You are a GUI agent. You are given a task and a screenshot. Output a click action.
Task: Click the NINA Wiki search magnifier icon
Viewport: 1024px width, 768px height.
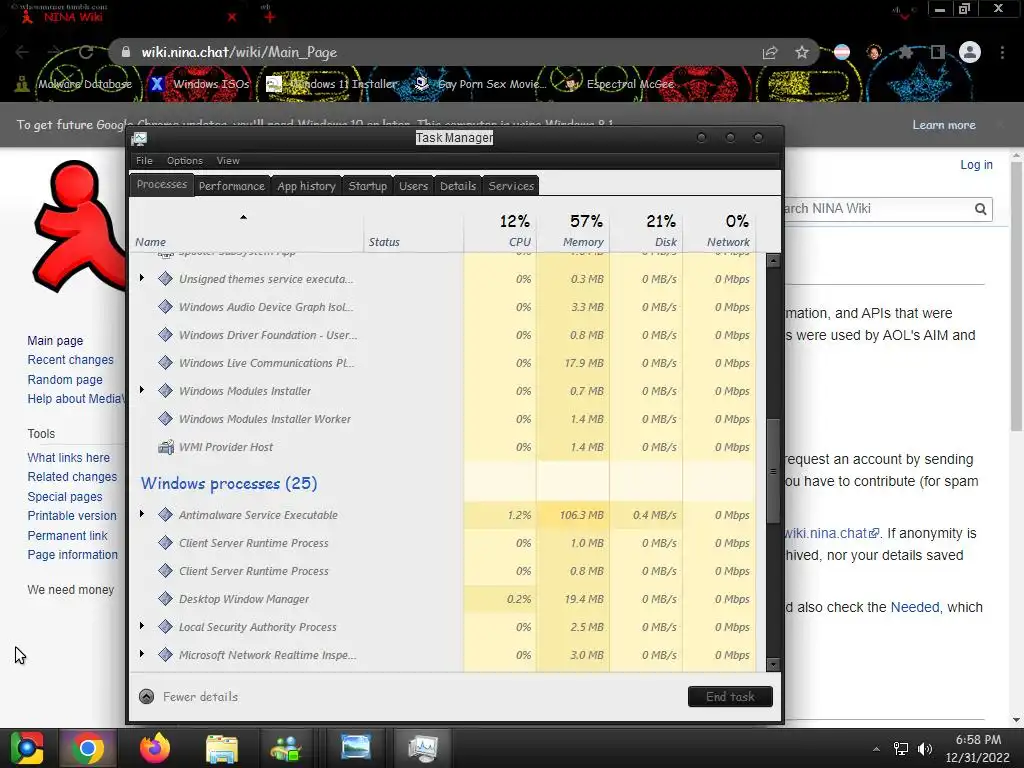click(x=980, y=209)
